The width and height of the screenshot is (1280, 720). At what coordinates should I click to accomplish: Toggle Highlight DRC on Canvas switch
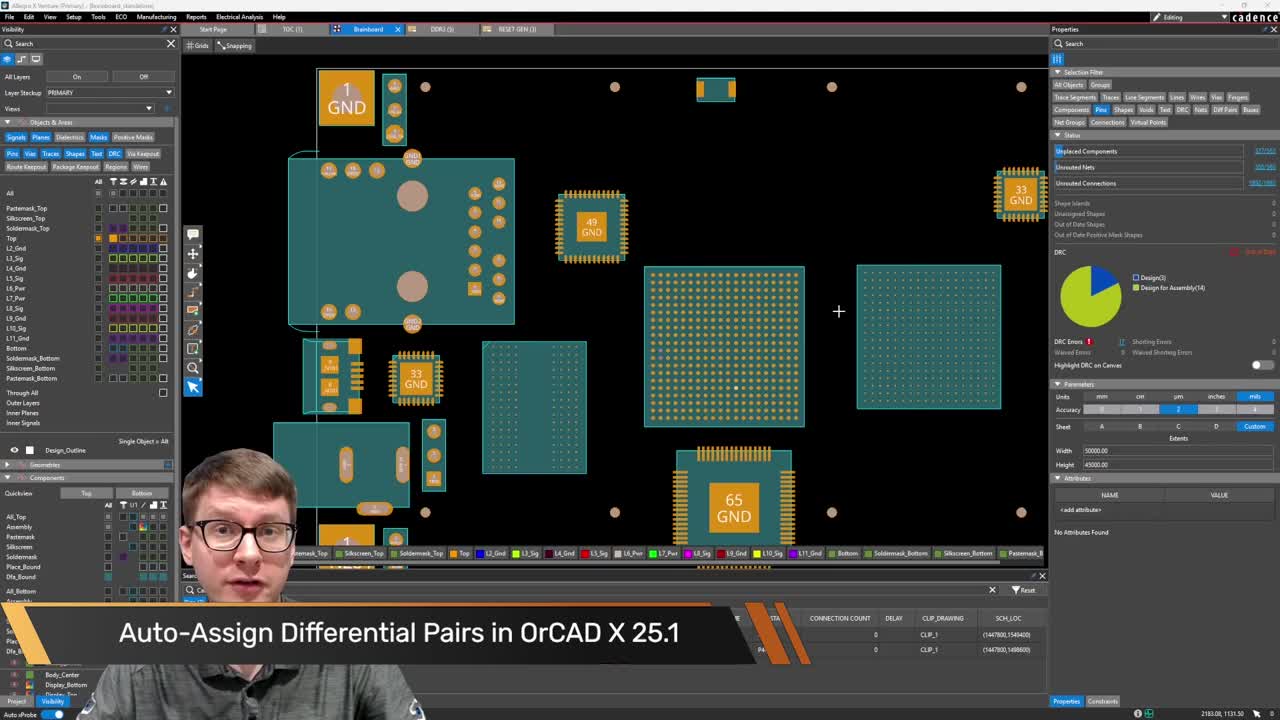(1261, 365)
